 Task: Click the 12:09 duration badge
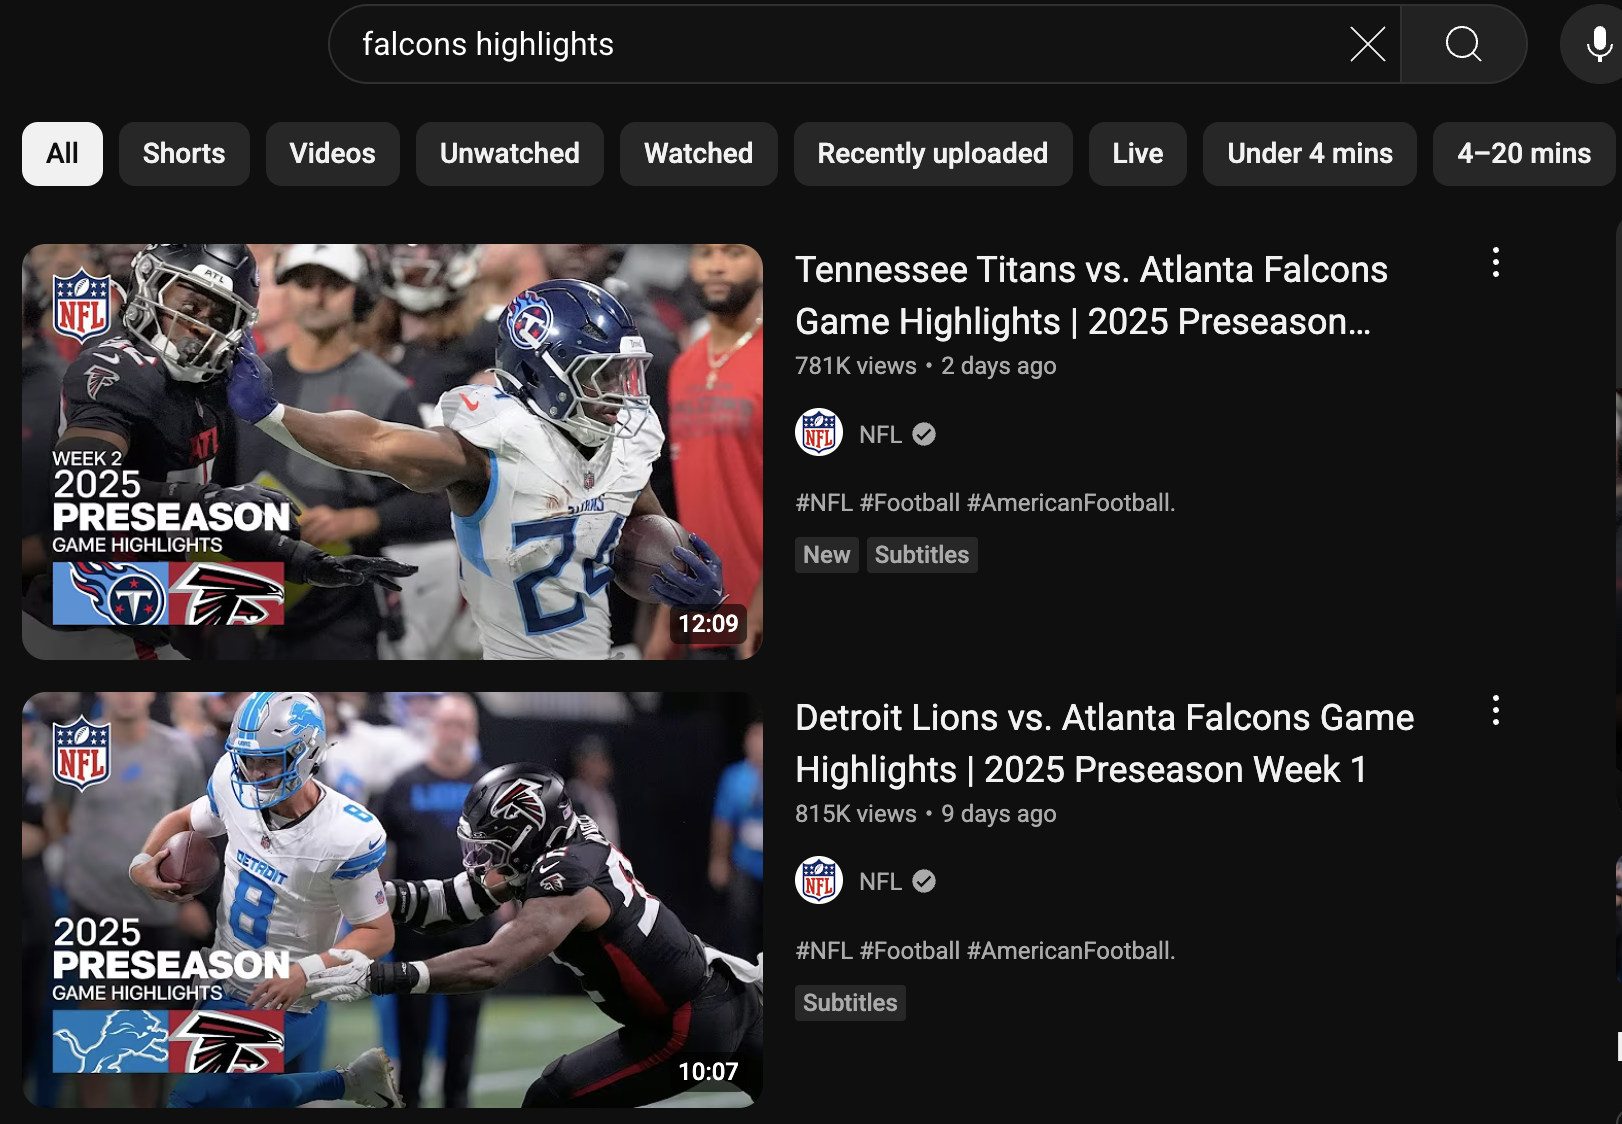pyautogui.click(x=708, y=624)
